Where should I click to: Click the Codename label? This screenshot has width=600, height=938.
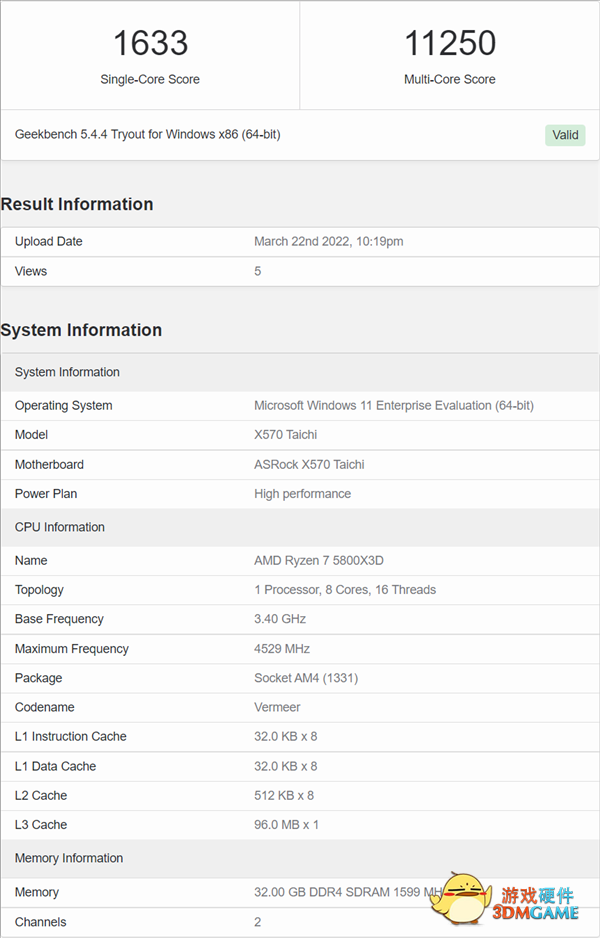45,707
